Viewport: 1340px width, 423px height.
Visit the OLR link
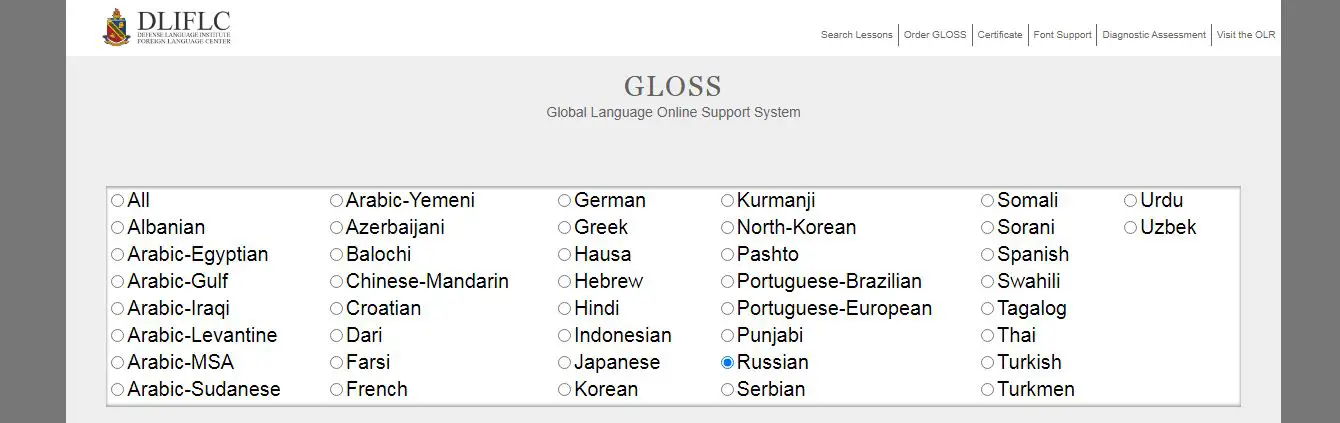click(1246, 35)
